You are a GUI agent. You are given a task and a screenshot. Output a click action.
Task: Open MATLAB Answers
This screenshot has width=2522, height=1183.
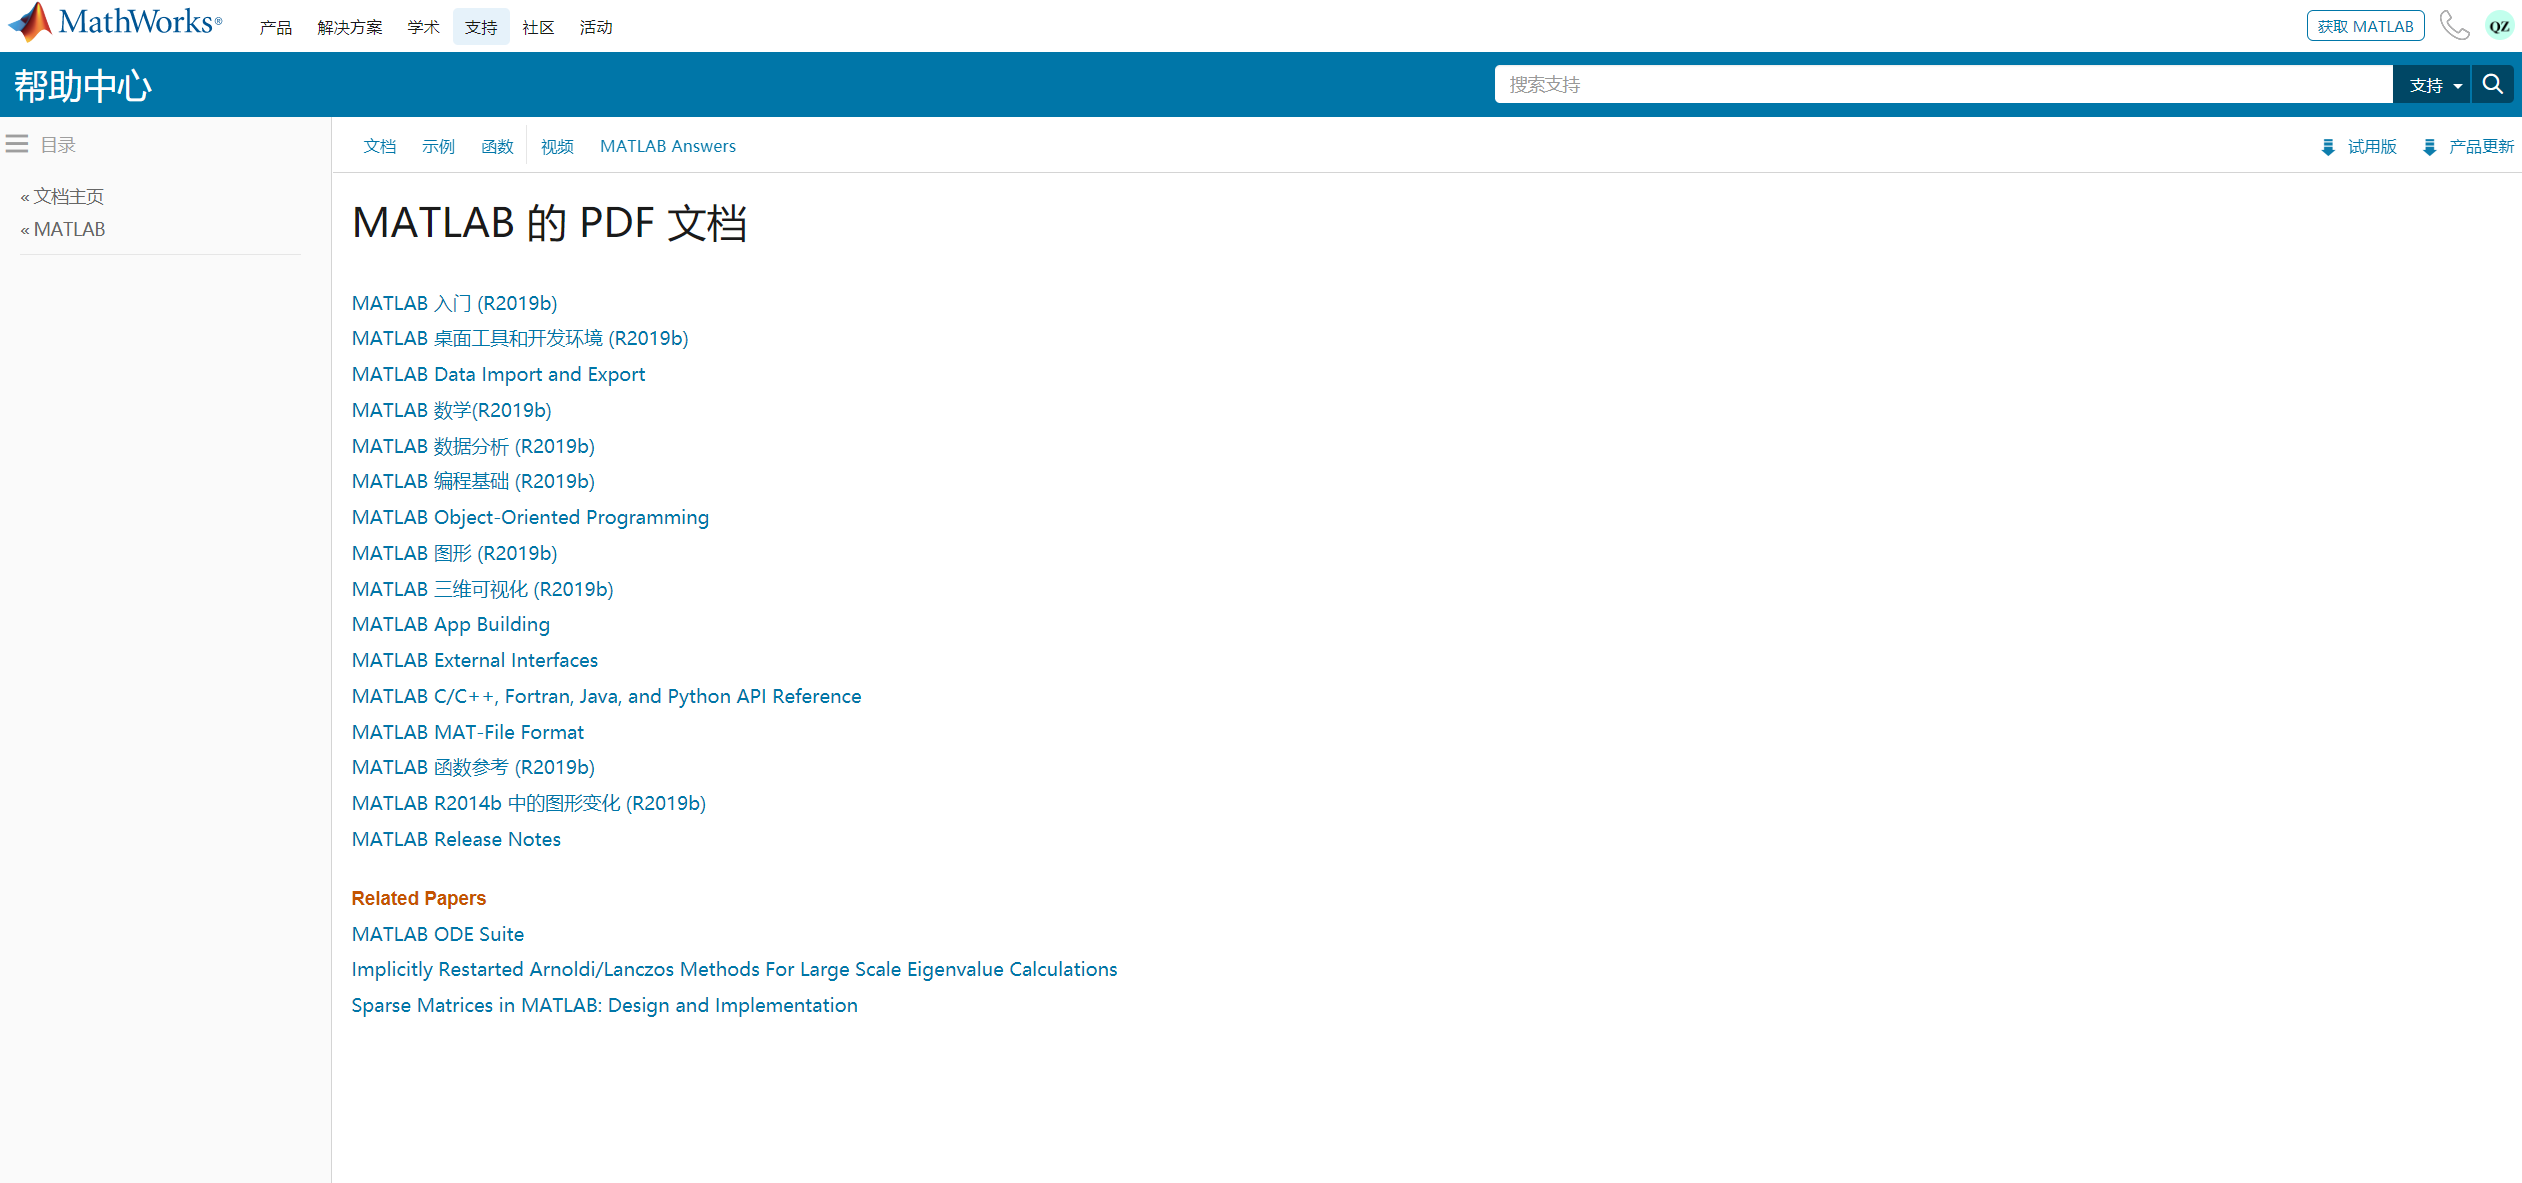[668, 146]
